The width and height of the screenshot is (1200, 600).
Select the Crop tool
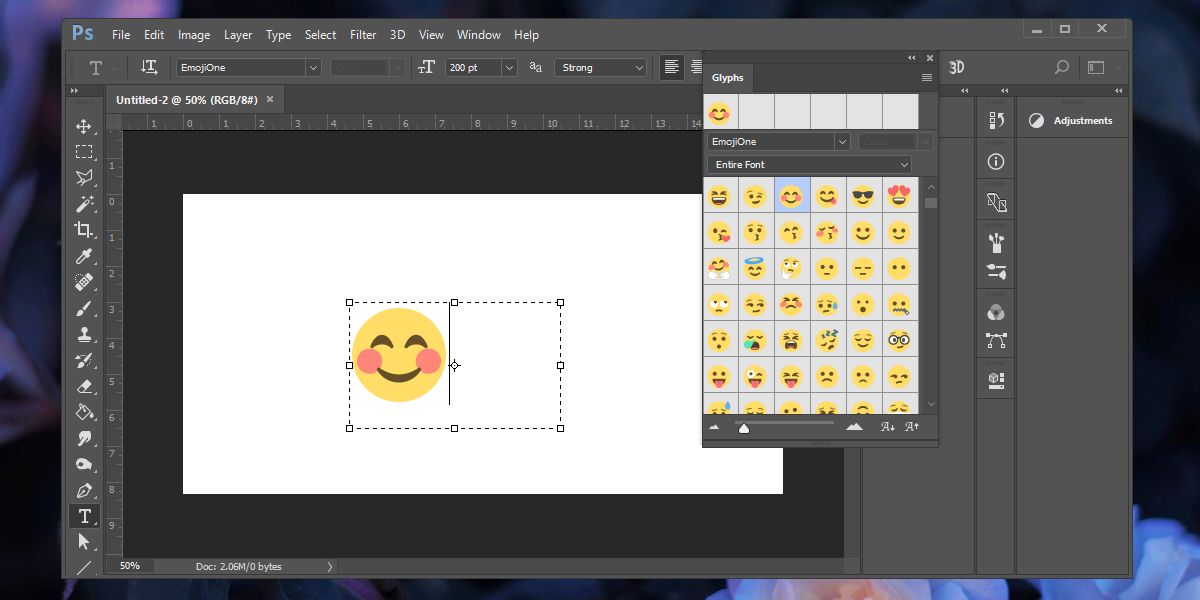click(x=85, y=230)
